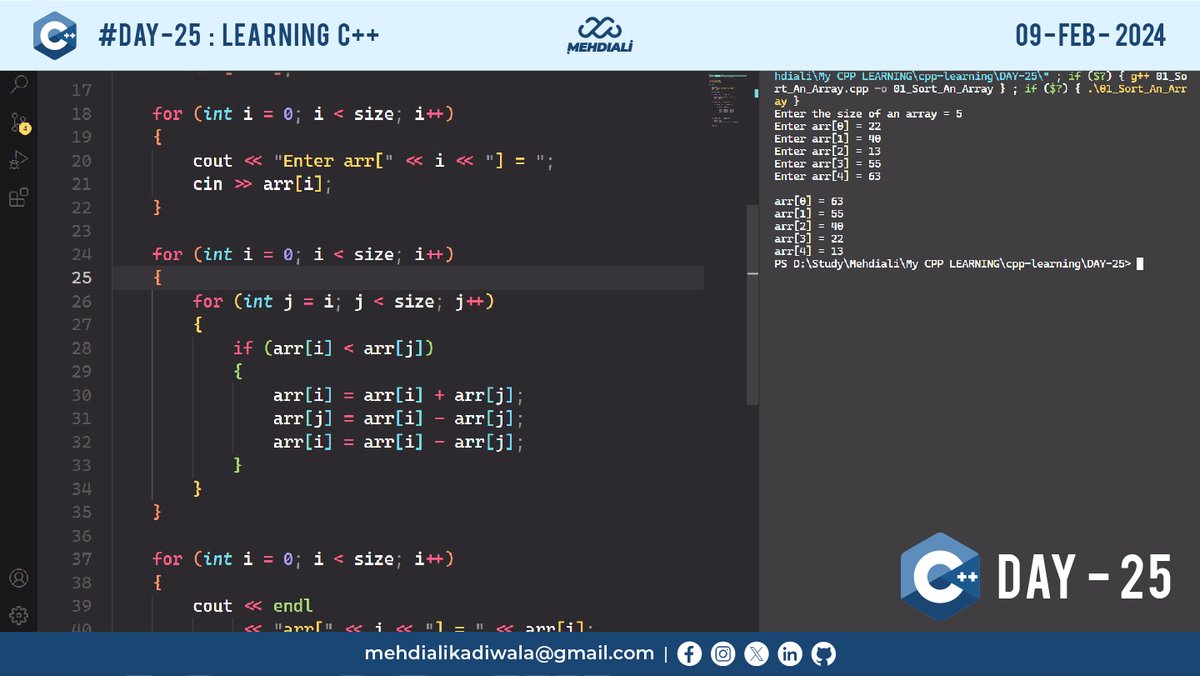Screen dimensions: 1200x676
Task: Open the GitHub profile icon
Action: click(824, 654)
